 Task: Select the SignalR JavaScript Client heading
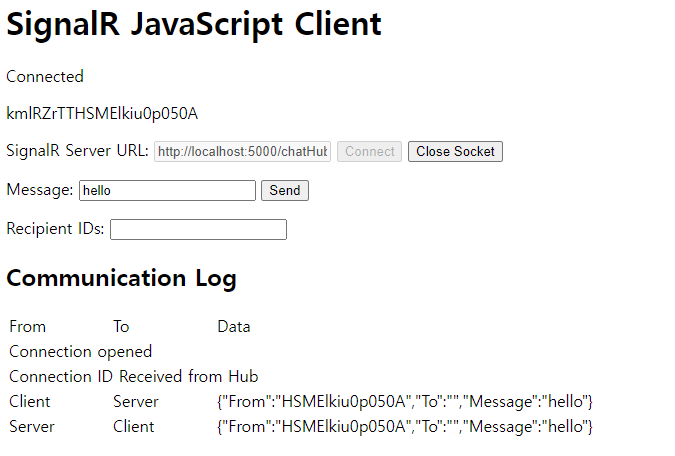point(194,24)
